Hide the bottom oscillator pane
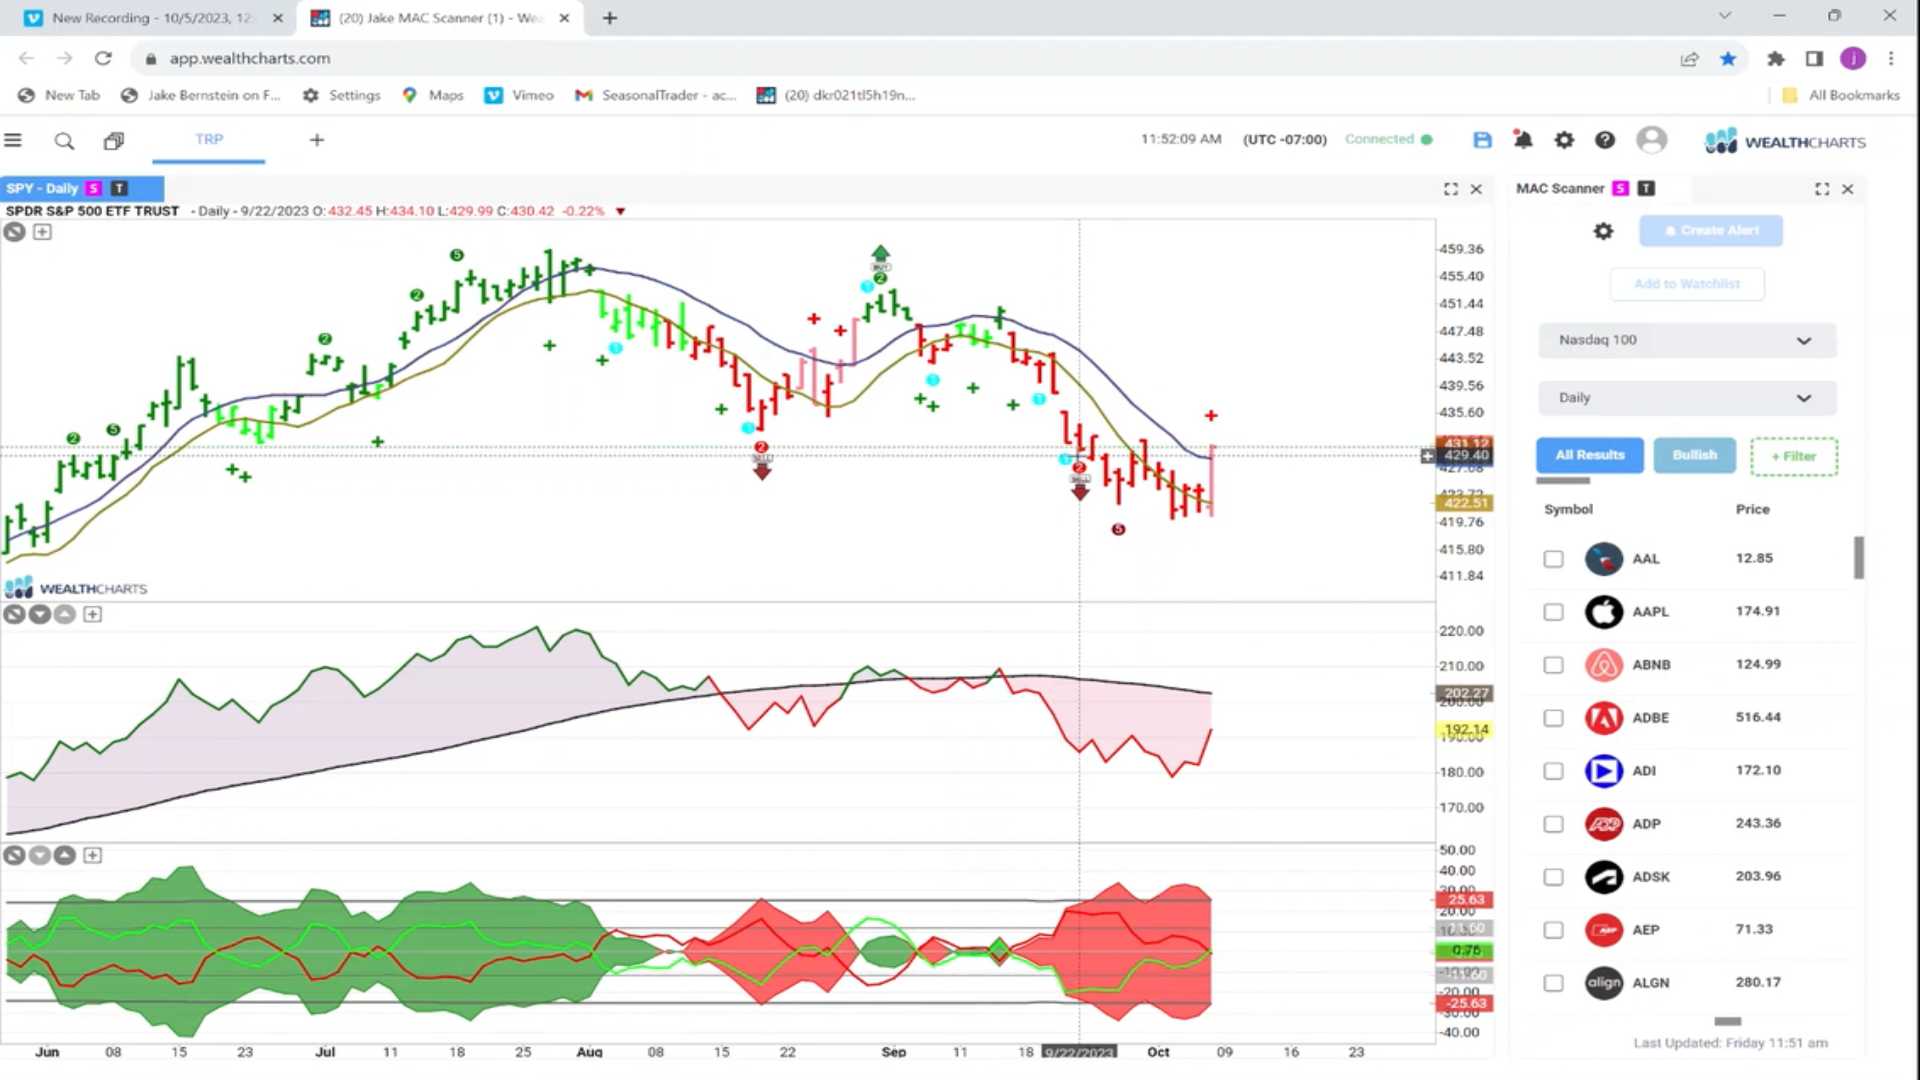 point(14,855)
